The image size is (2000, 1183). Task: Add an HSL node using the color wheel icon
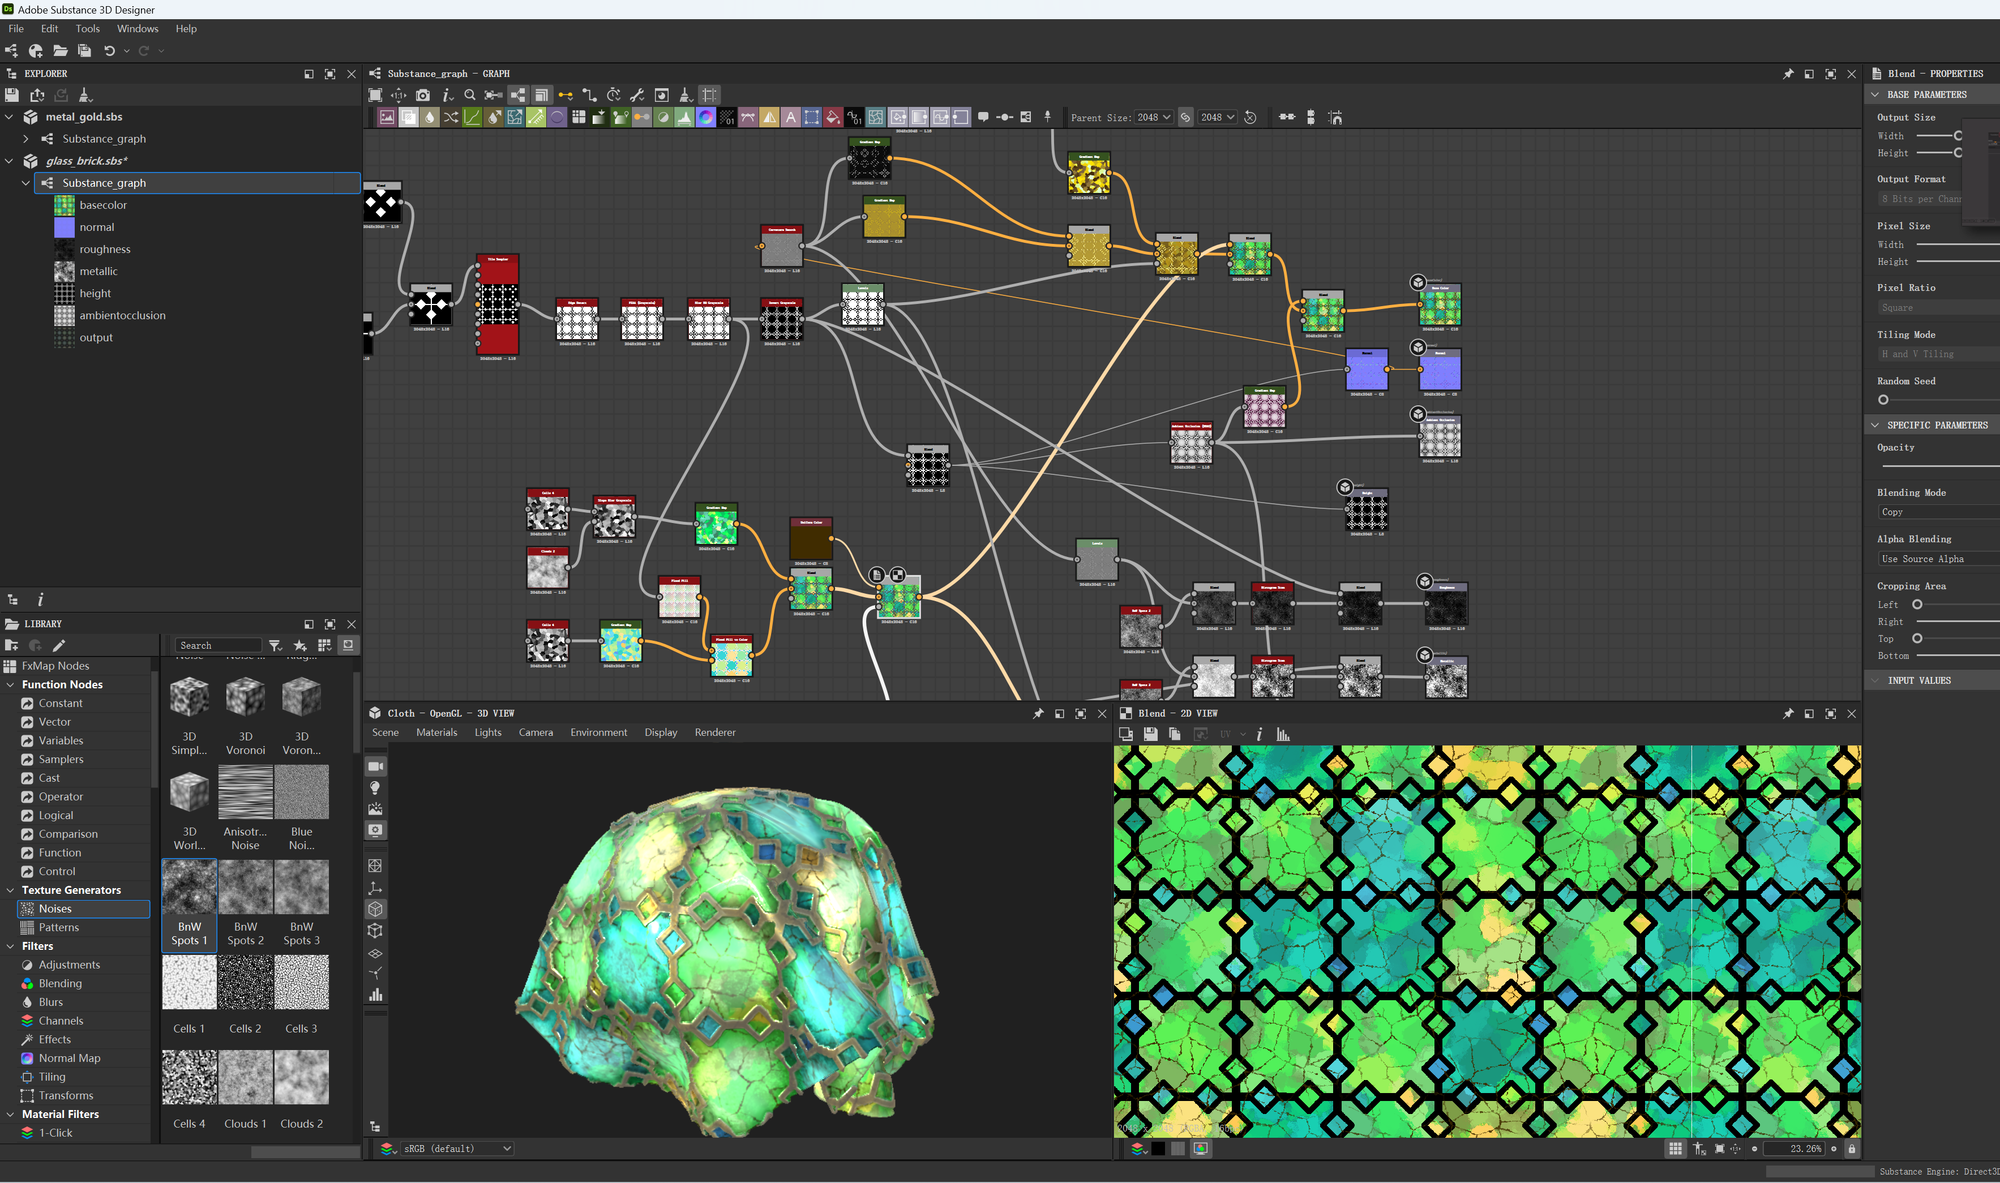[705, 117]
